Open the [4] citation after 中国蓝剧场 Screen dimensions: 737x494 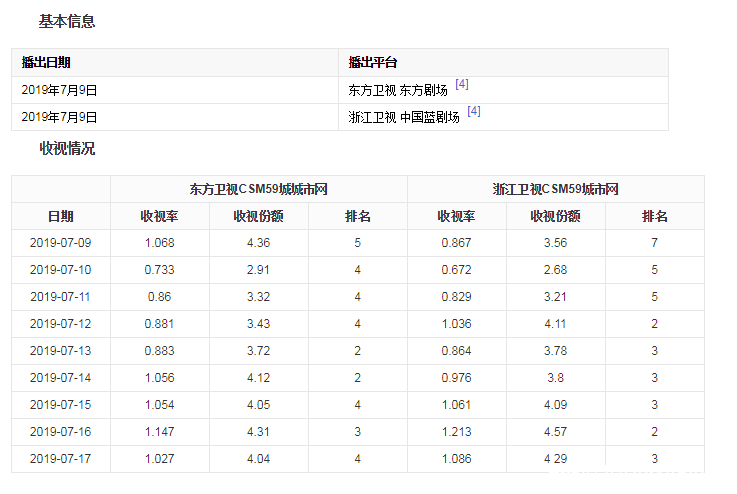474,112
